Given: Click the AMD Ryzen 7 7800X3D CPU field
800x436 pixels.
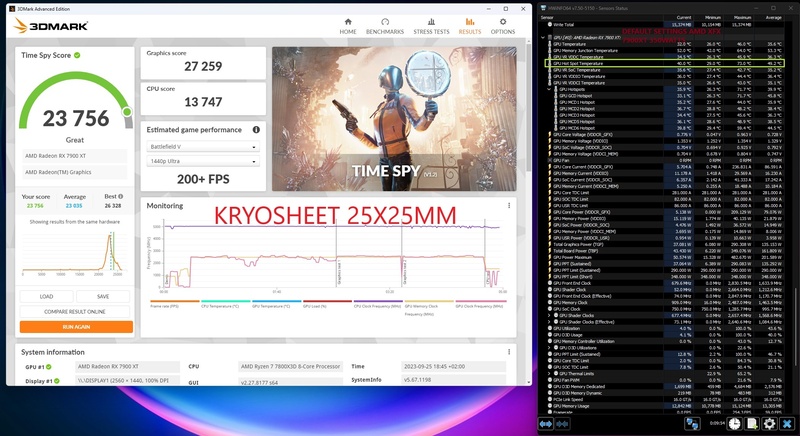Looking at the screenshot, I should (290, 367).
